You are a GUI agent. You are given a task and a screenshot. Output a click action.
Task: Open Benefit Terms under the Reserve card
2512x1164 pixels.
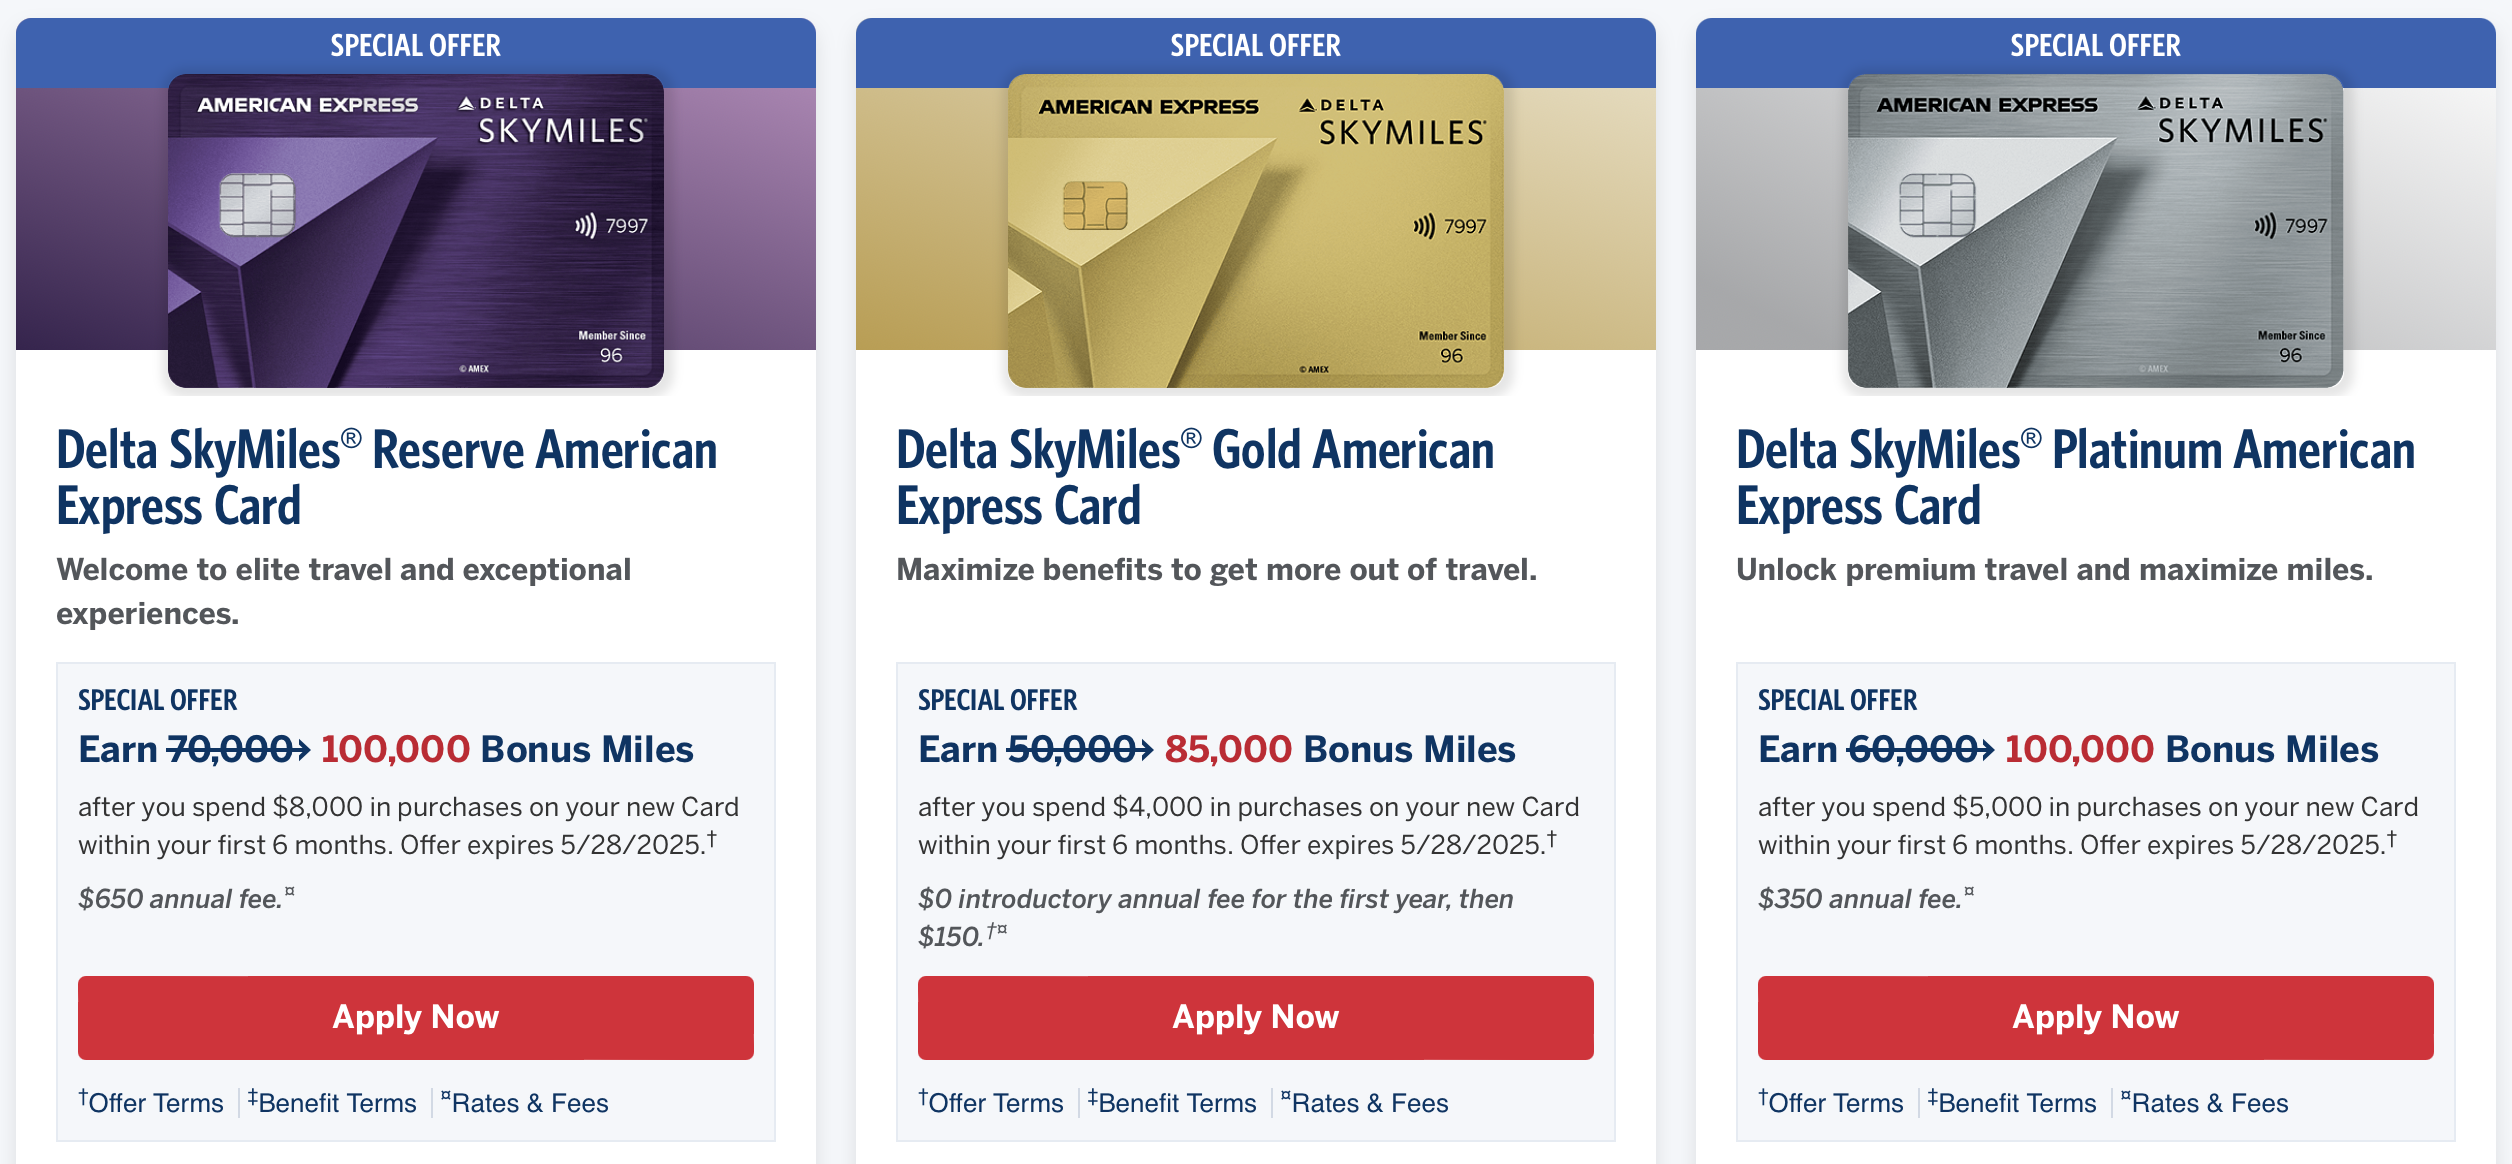(332, 1102)
